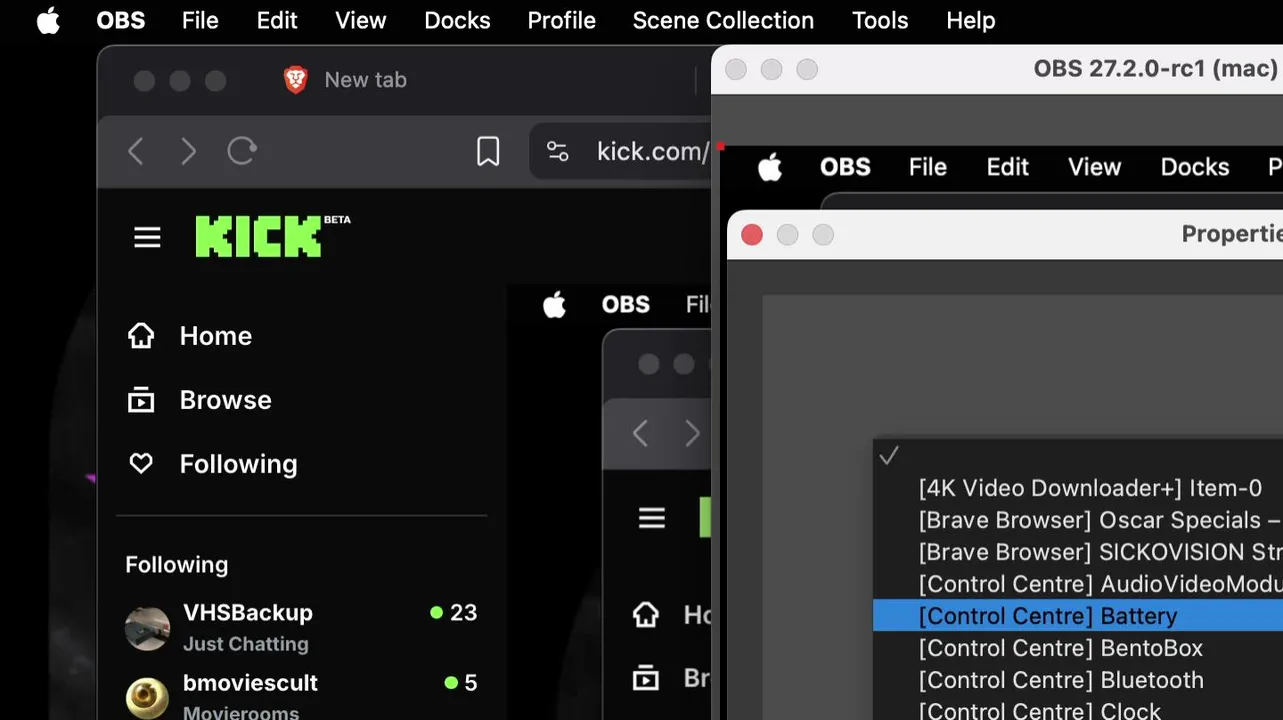The height and width of the screenshot is (720, 1283).
Task: Click nested hamburger menu in recursive preview
Action: pyautogui.click(x=652, y=518)
